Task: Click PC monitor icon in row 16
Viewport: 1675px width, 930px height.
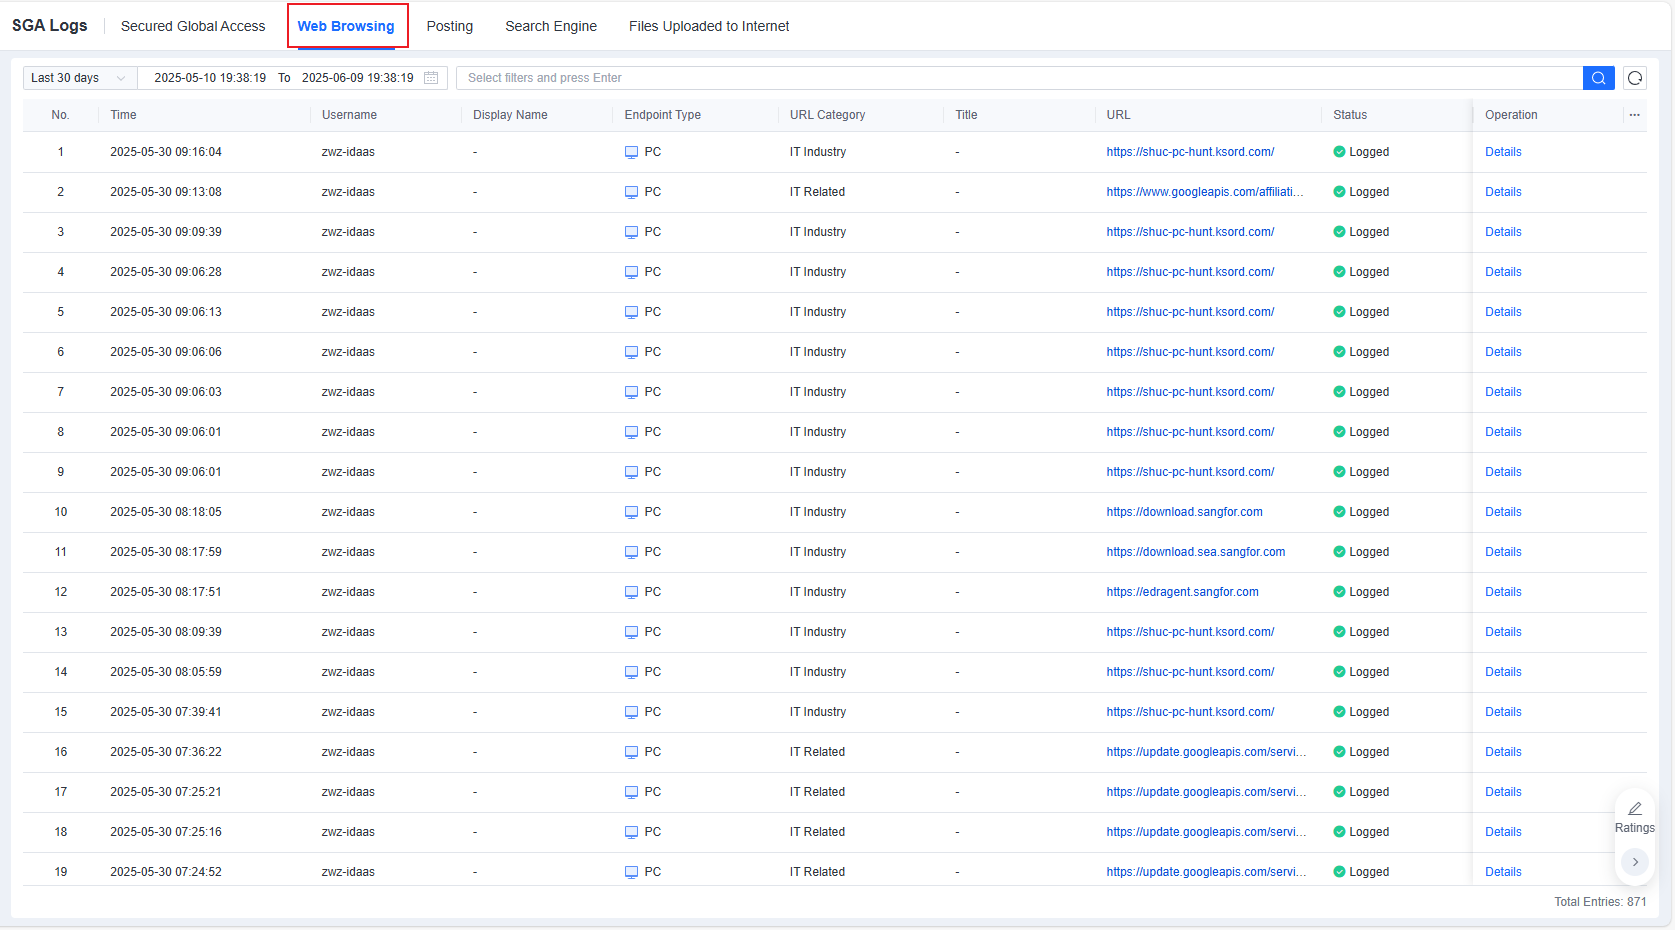Action: (631, 752)
